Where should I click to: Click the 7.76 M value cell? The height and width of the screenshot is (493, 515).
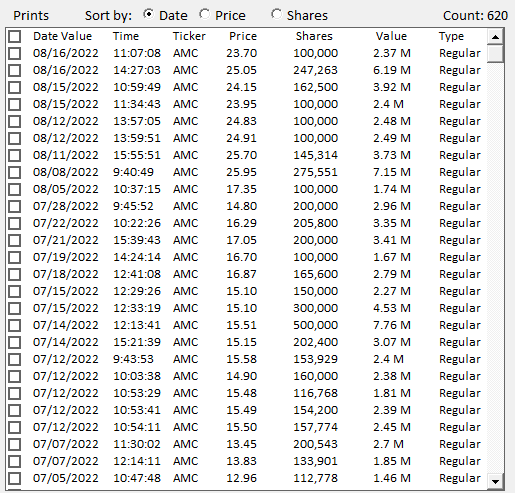(x=392, y=325)
